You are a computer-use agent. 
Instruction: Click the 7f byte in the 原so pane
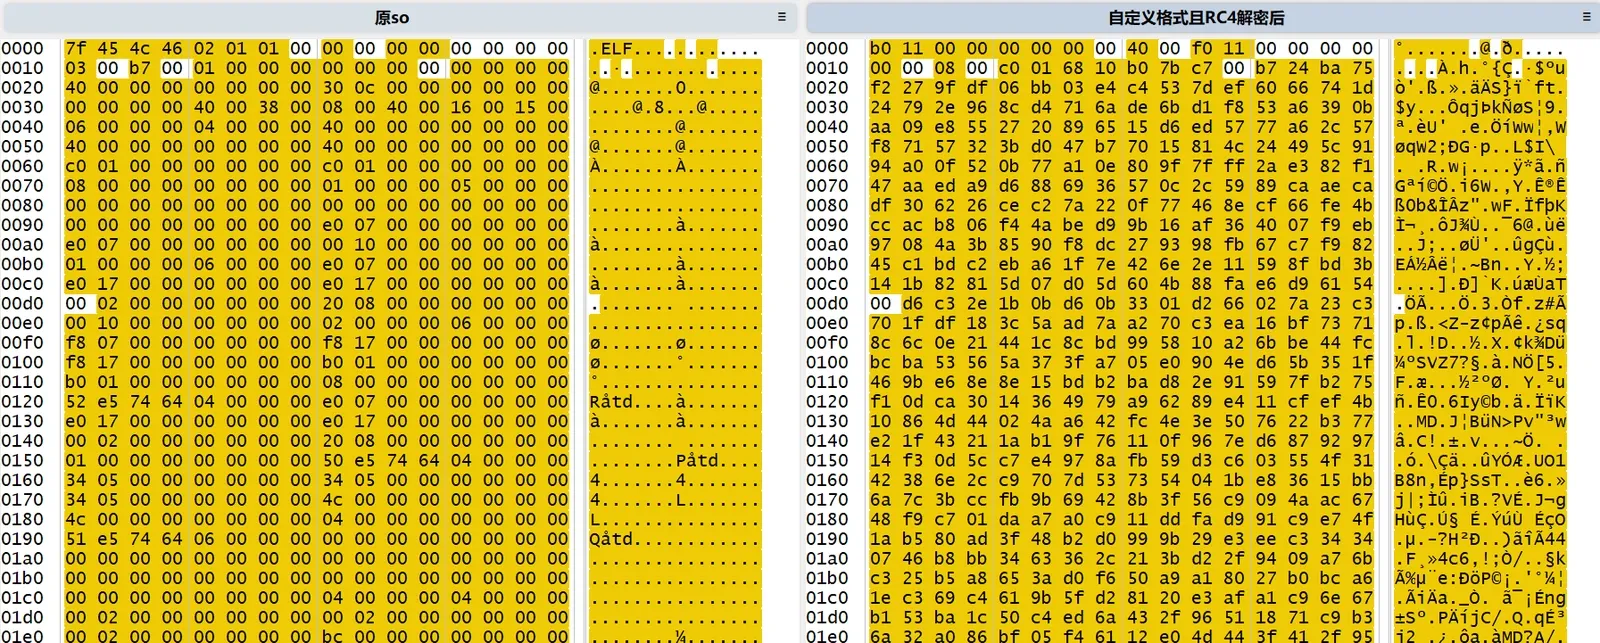(x=76, y=48)
